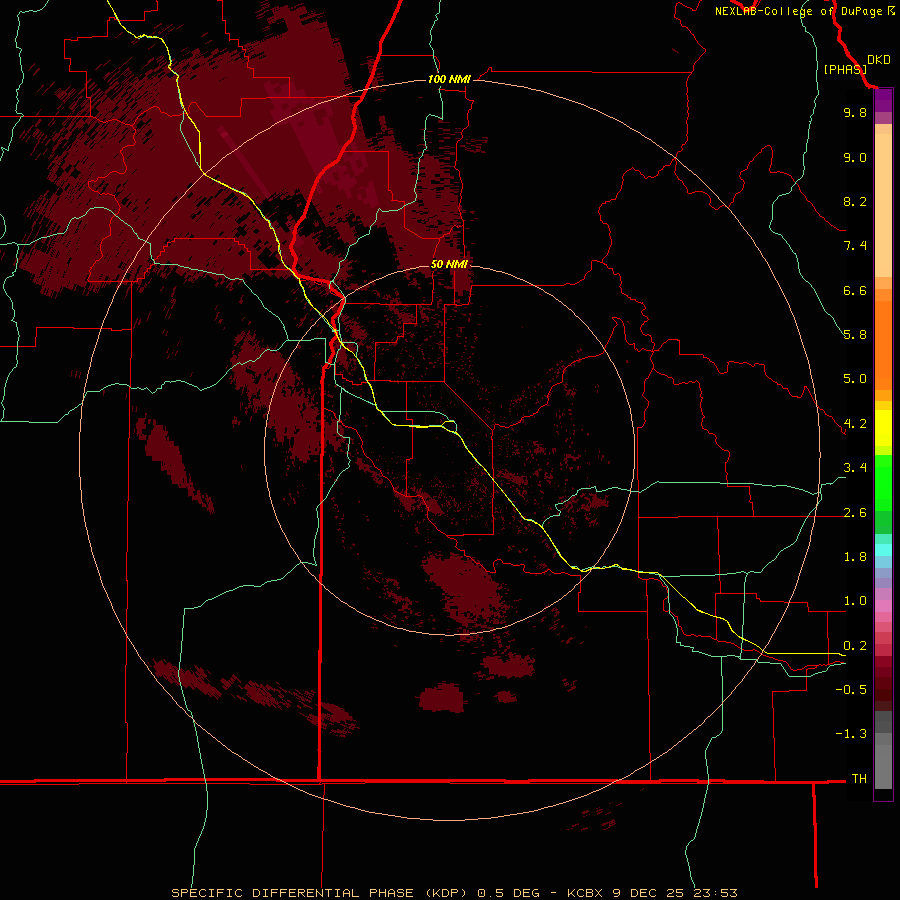Pick the bright green swatch in the legend

coord(883,483)
